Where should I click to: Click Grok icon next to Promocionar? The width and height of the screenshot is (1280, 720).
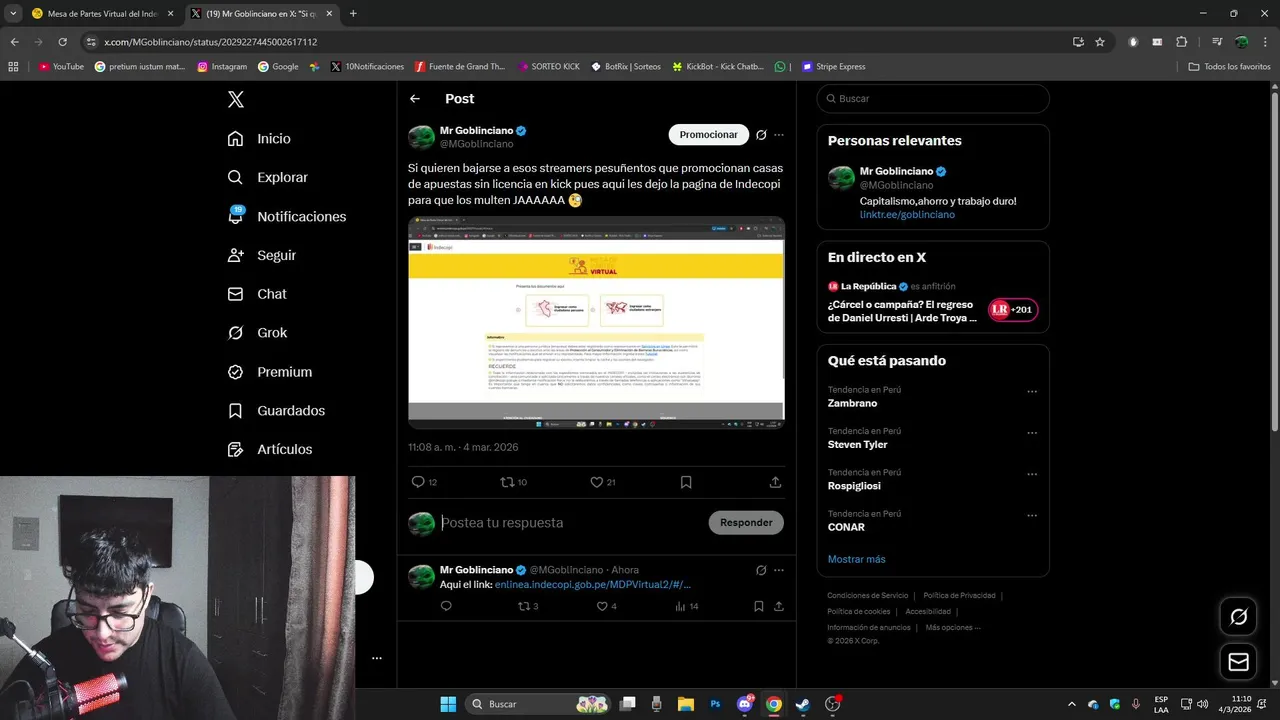(761, 135)
